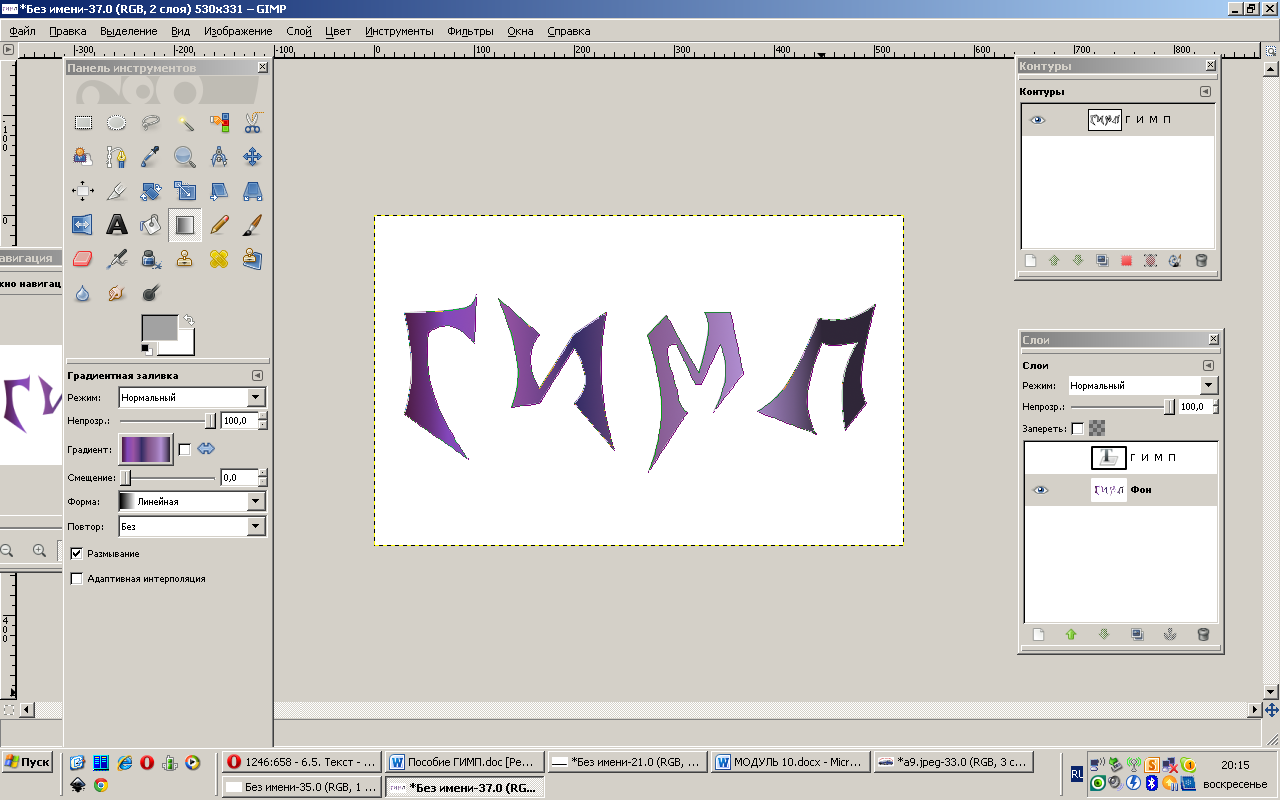Image resolution: width=1280 pixels, height=800 pixels.
Task: Open the Справка menu
Action: (x=569, y=31)
